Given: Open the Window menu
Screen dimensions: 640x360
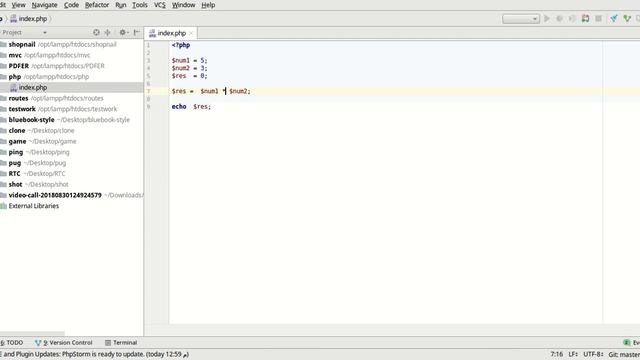Looking at the screenshot, I should pyautogui.click(x=183, y=5).
